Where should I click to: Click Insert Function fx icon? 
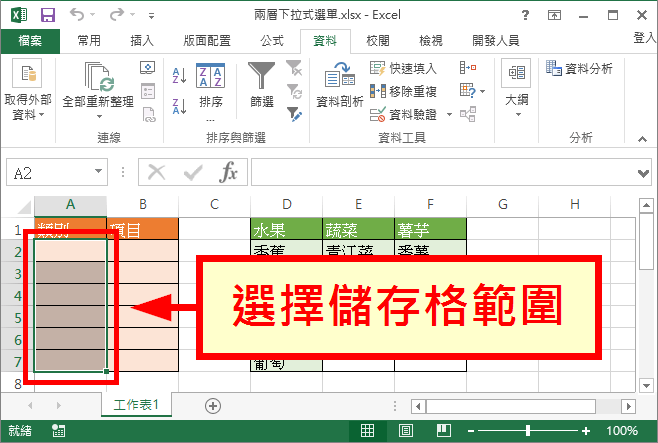228,172
